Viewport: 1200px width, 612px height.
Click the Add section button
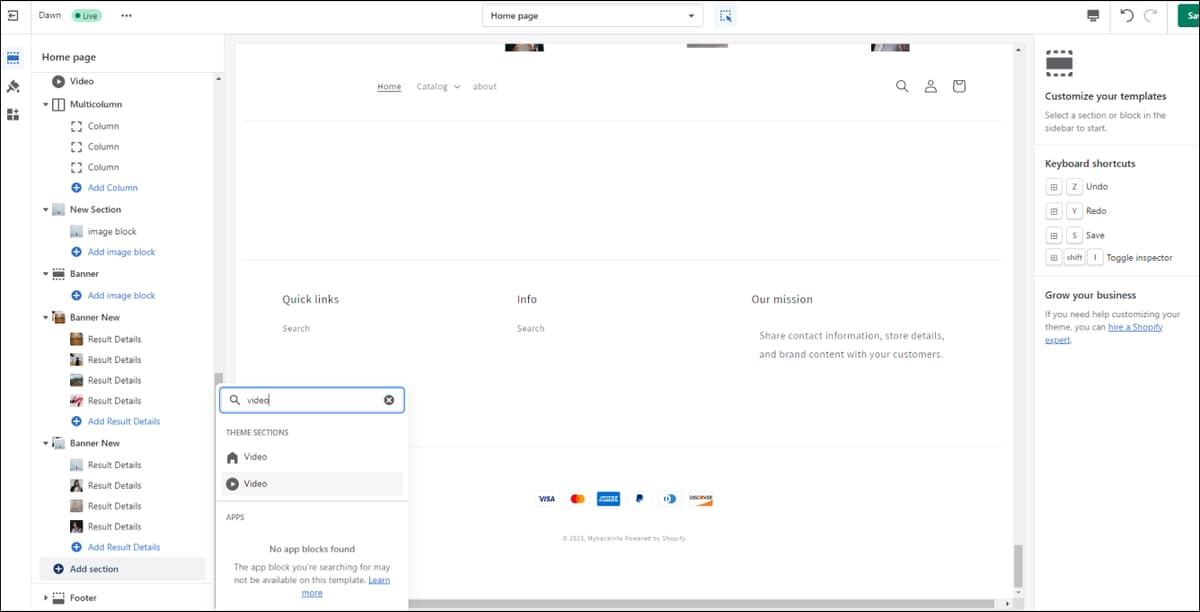tap(122, 569)
